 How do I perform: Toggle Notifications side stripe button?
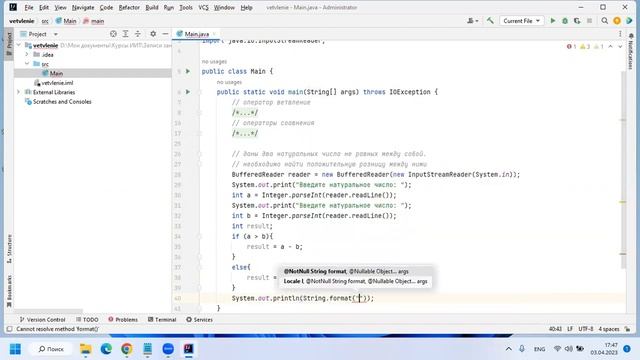[x=631, y=52]
